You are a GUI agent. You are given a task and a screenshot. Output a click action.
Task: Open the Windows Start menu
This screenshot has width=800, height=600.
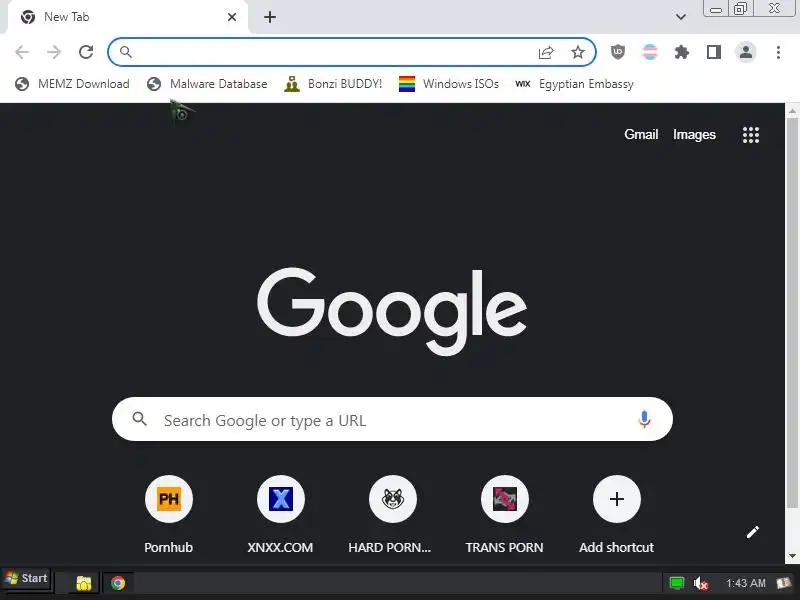pos(27,579)
